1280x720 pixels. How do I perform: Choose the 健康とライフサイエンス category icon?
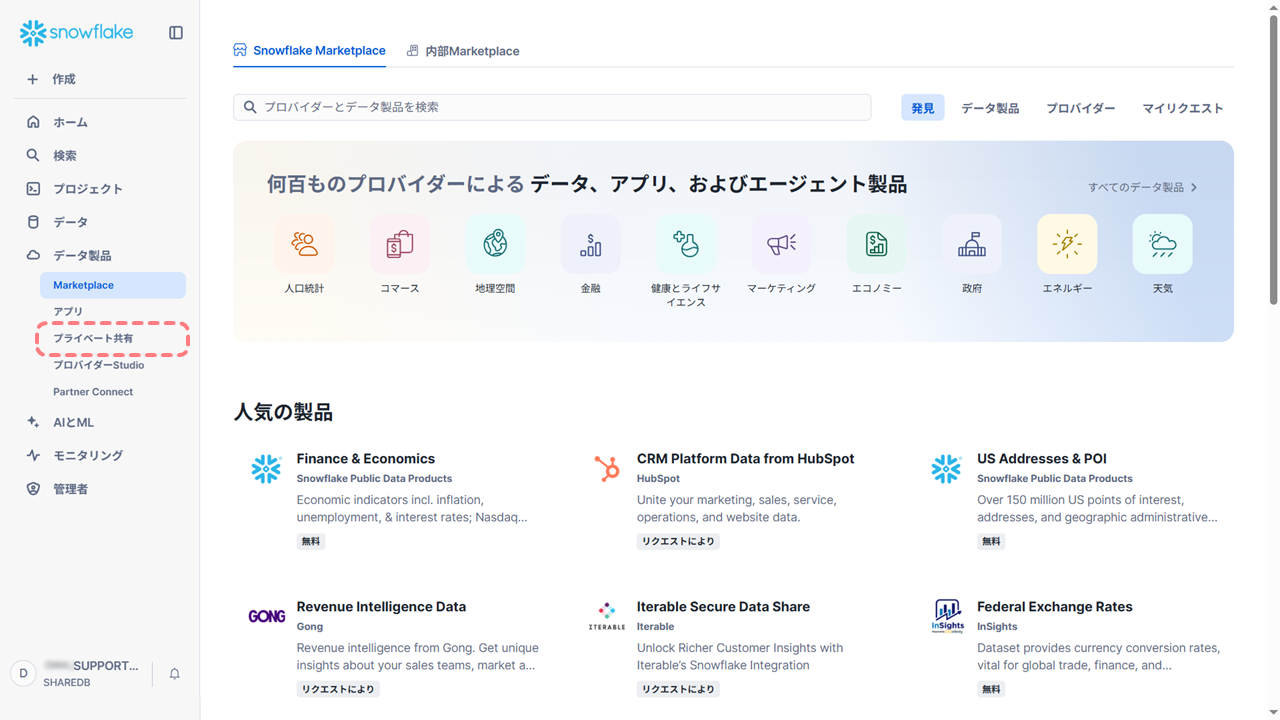click(x=686, y=244)
